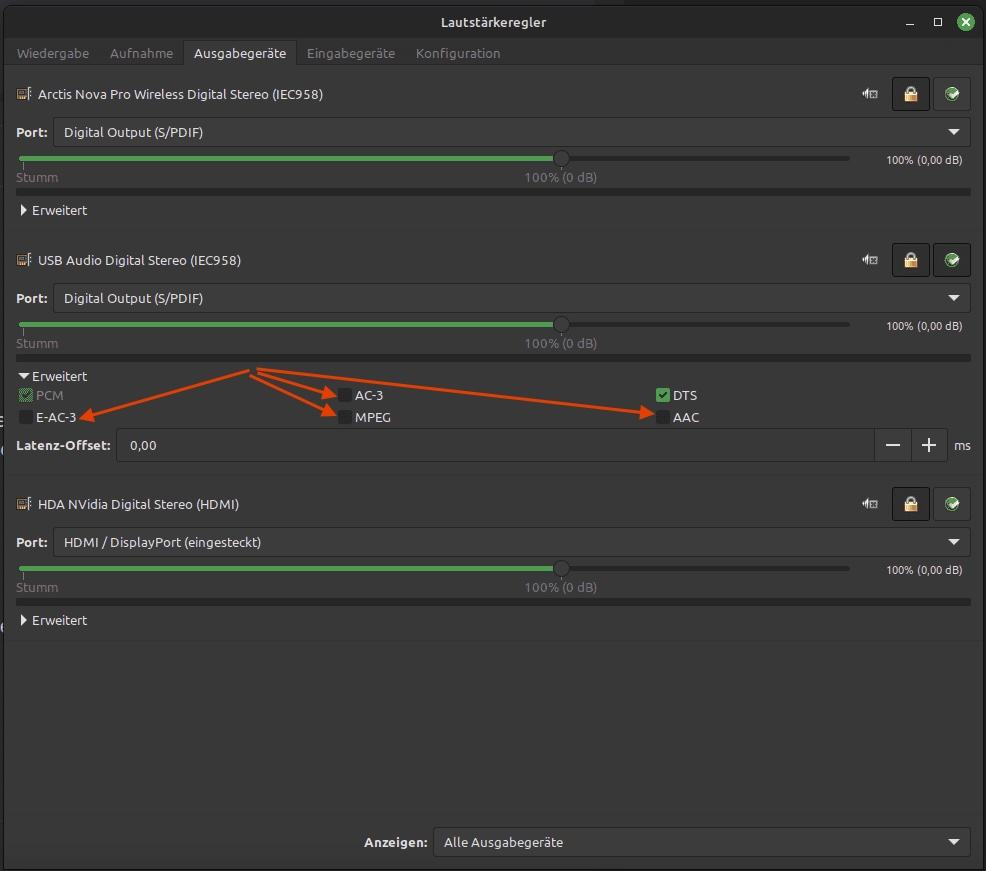Maximize the Lautstärkeregler window
Viewport: 986px width, 871px height.
tap(938, 23)
